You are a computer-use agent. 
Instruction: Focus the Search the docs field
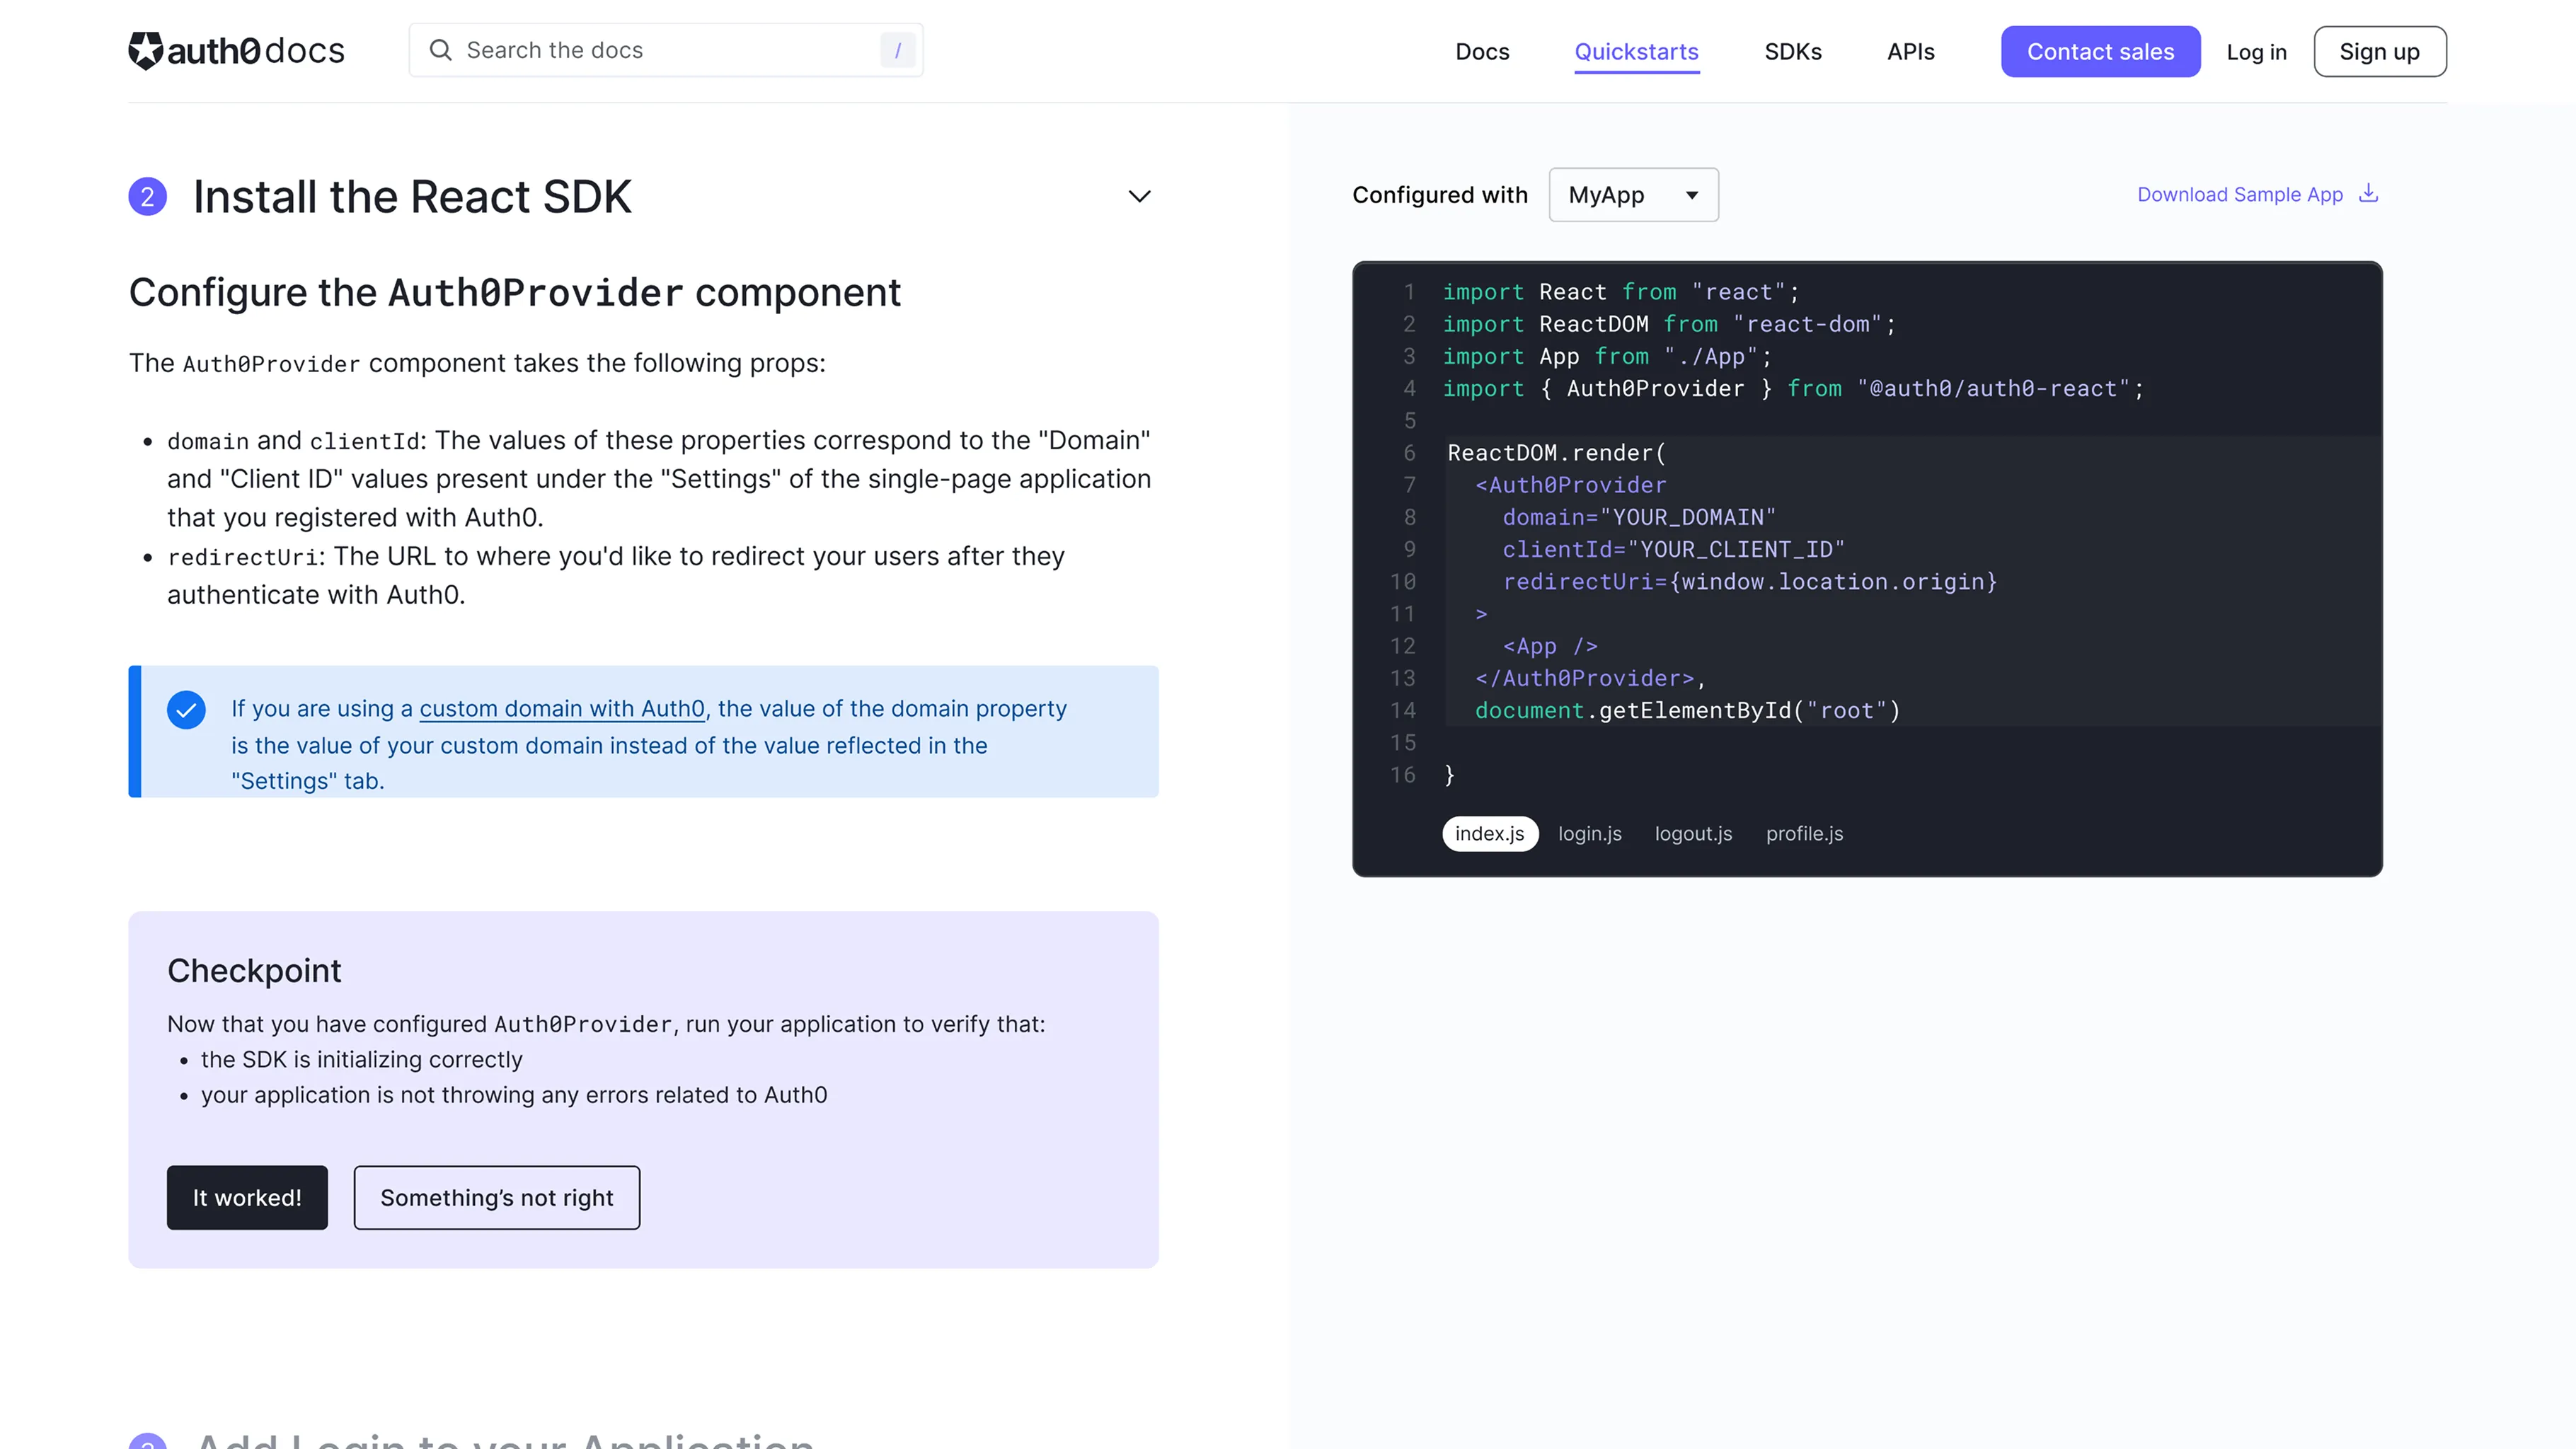click(665, 50)
